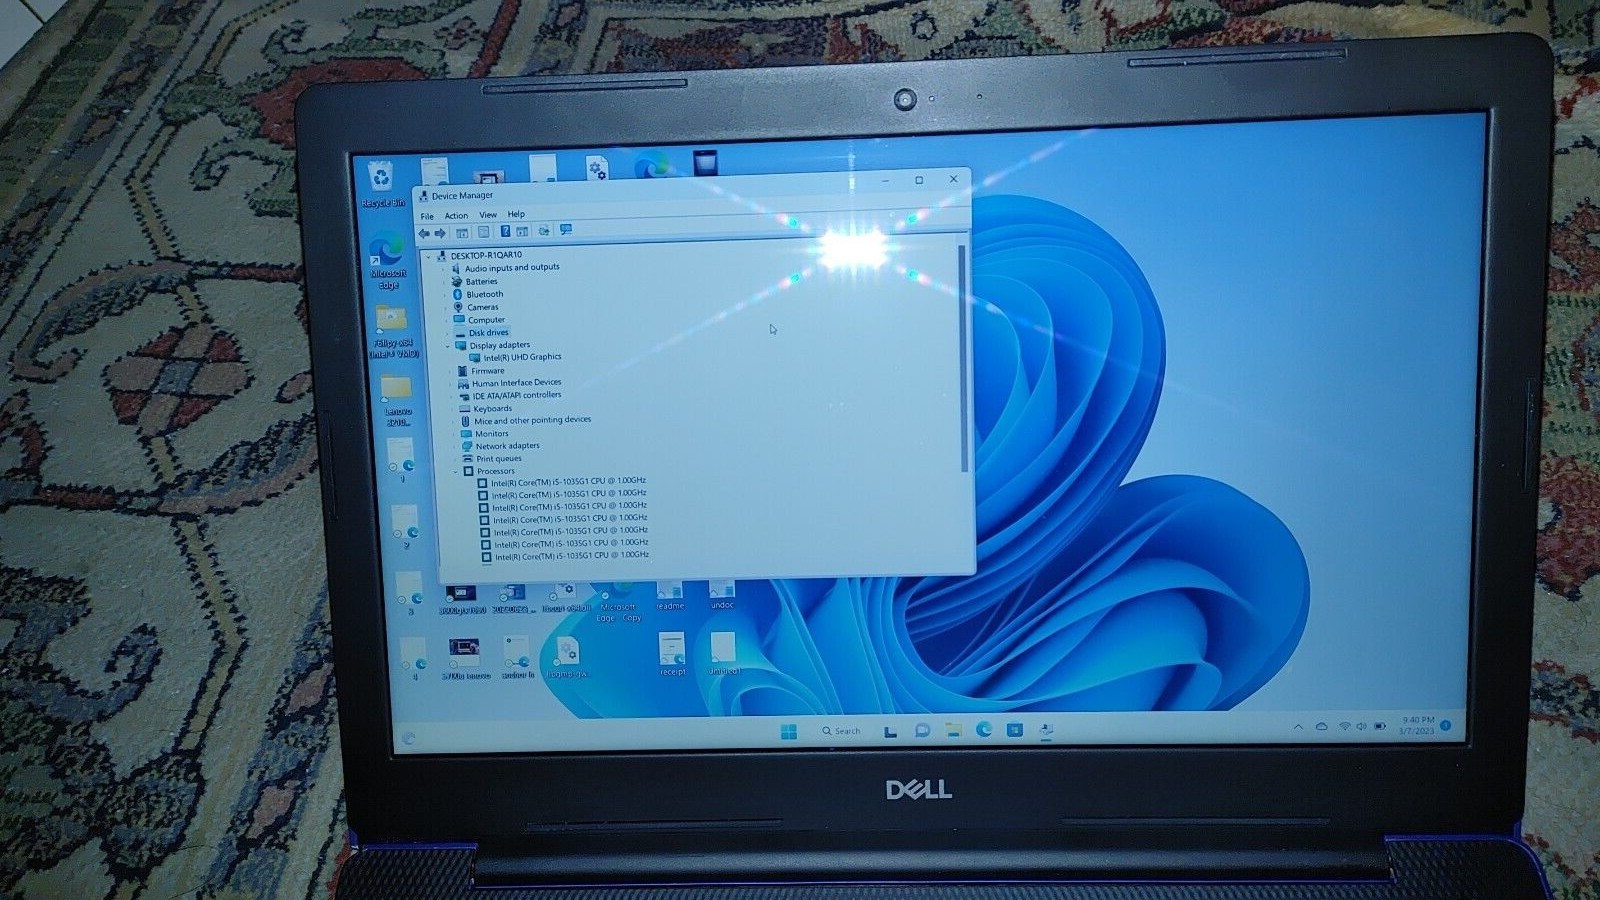
Task: Open the Windows Start button
Action: click(x=788, y=732)
